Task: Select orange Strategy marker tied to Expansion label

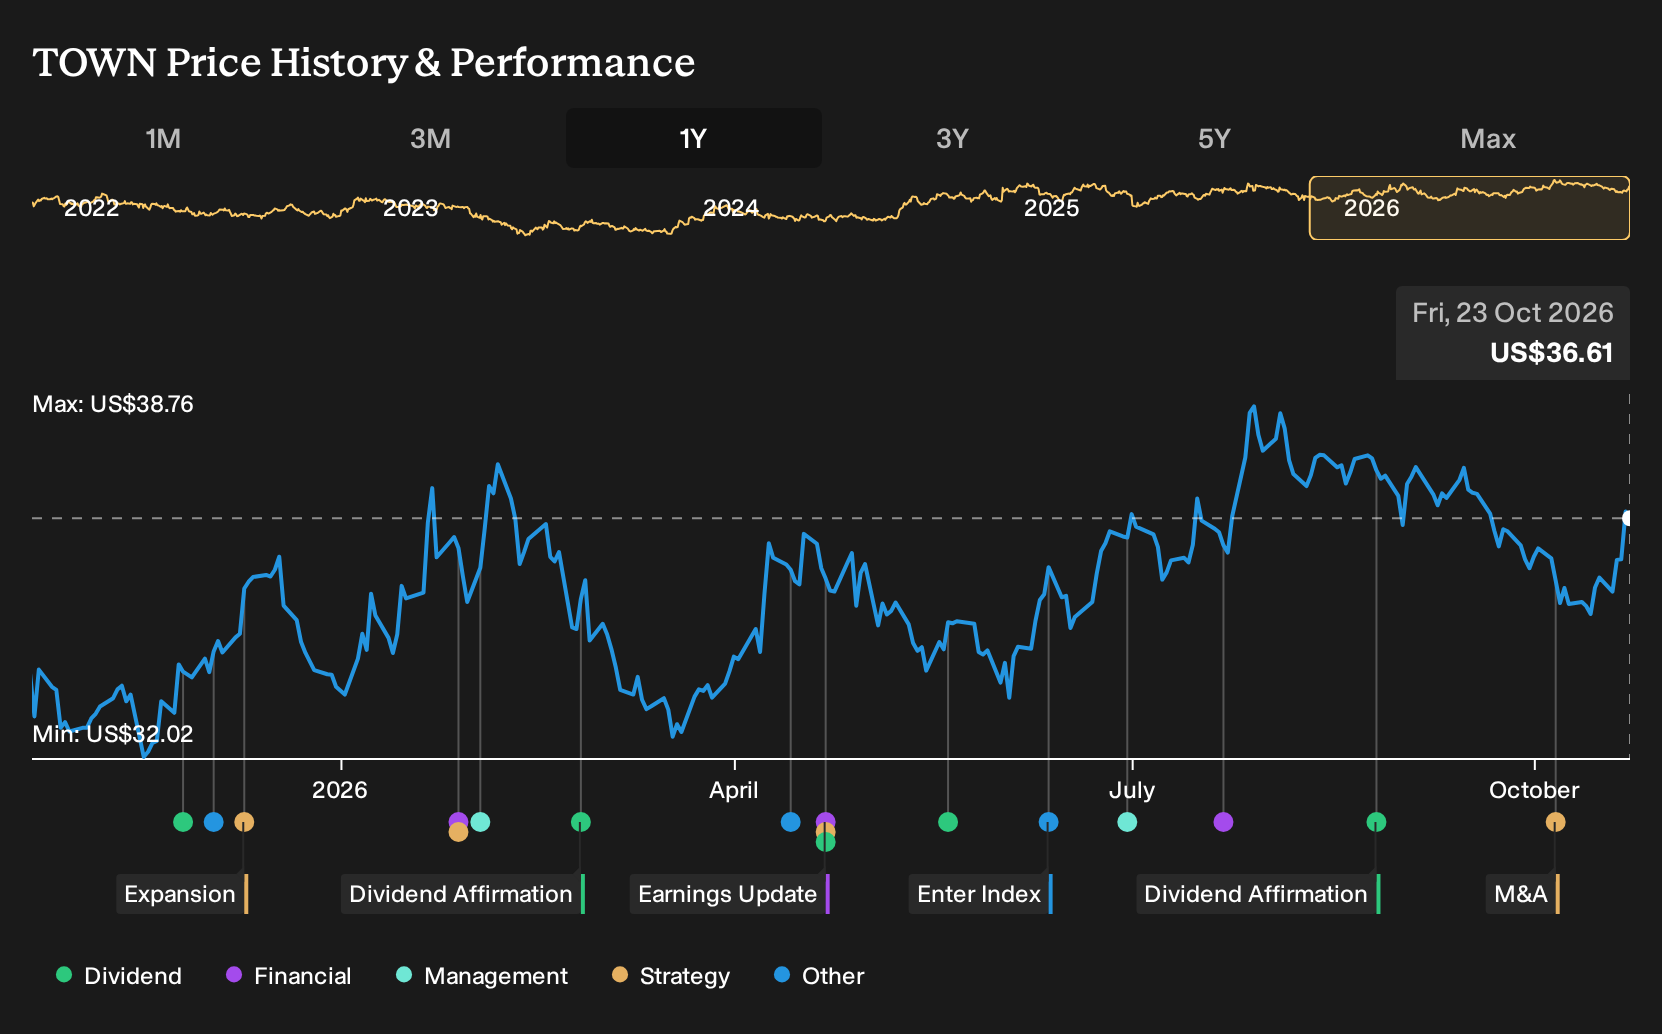Action: (244, 822)
